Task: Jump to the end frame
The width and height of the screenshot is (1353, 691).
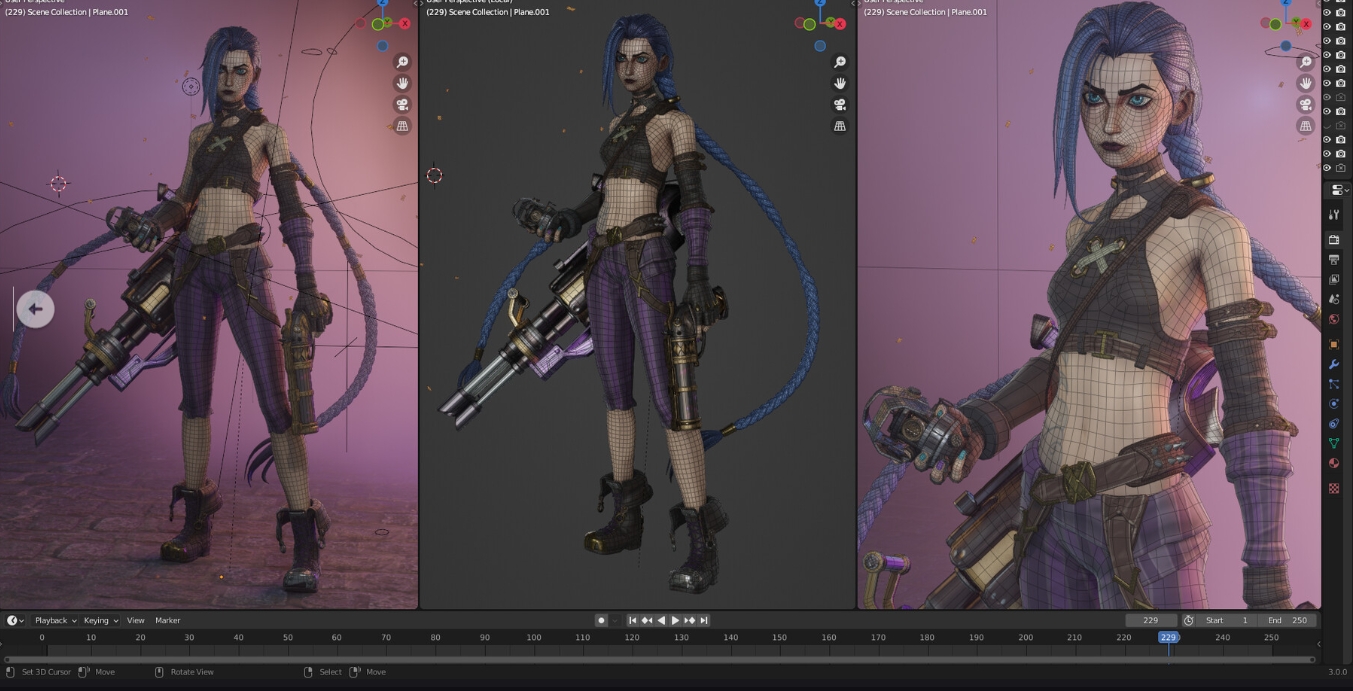Action: click(x=704, y=620)
